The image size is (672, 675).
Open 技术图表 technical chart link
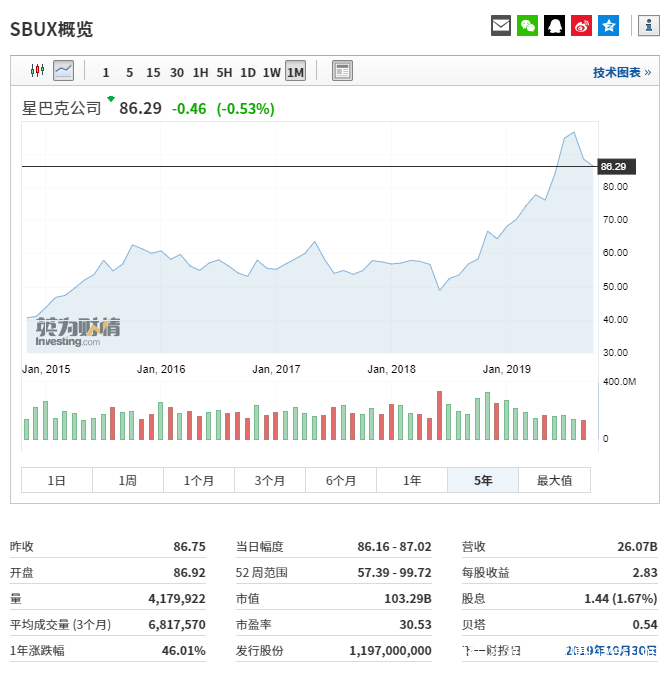[622, 72]
